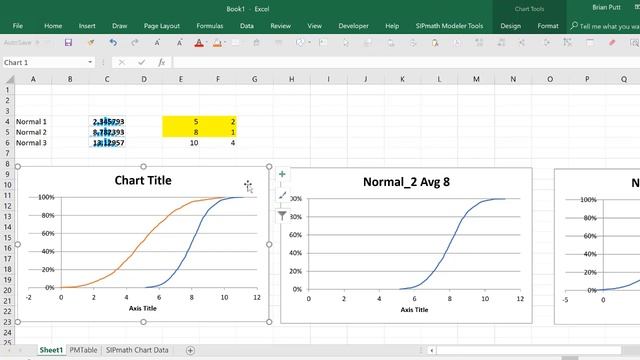This screenshot has height=360, width=640.
Task: Select the yellow cell containing 2
Action: tap(218, 122)
